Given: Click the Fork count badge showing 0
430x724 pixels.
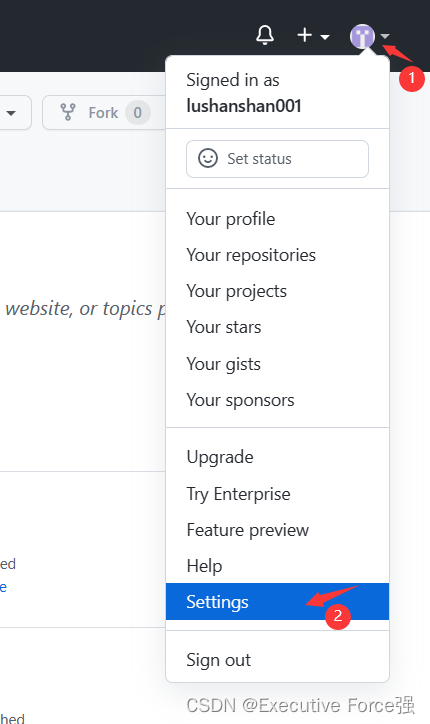Looking at the screenshot, I should [138, 113].
